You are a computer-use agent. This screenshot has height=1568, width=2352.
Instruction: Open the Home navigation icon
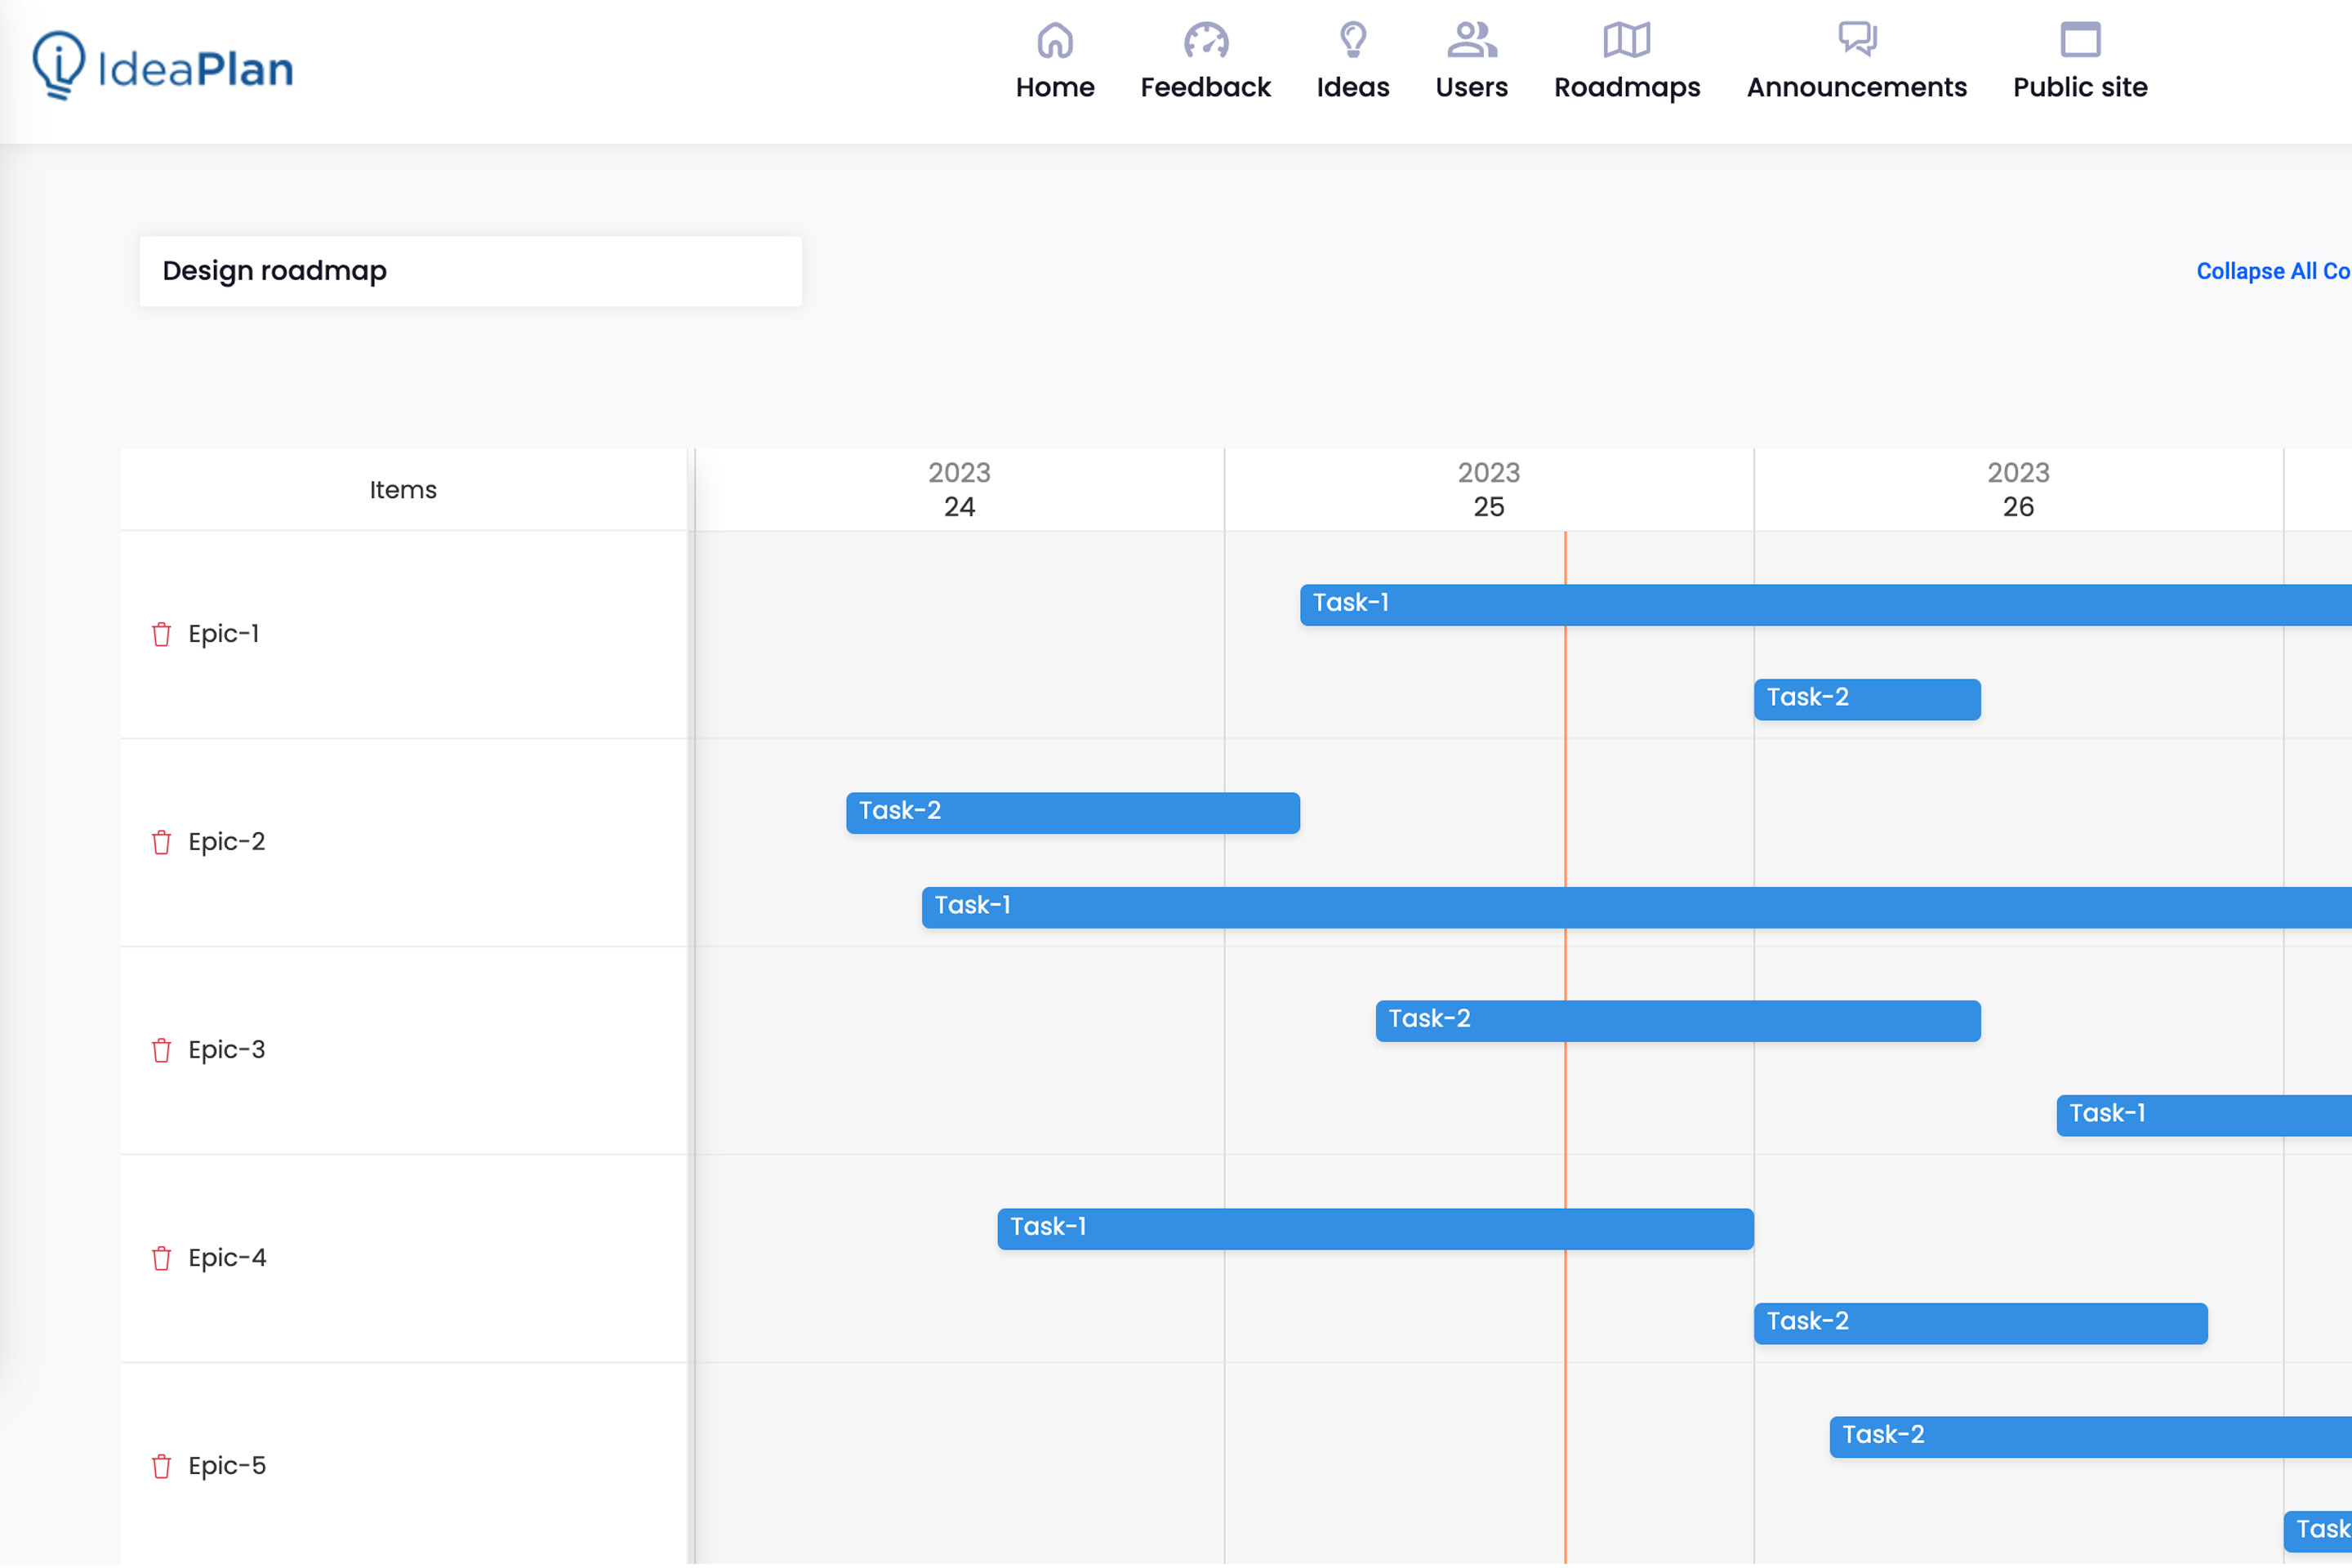coord(1055,41)
